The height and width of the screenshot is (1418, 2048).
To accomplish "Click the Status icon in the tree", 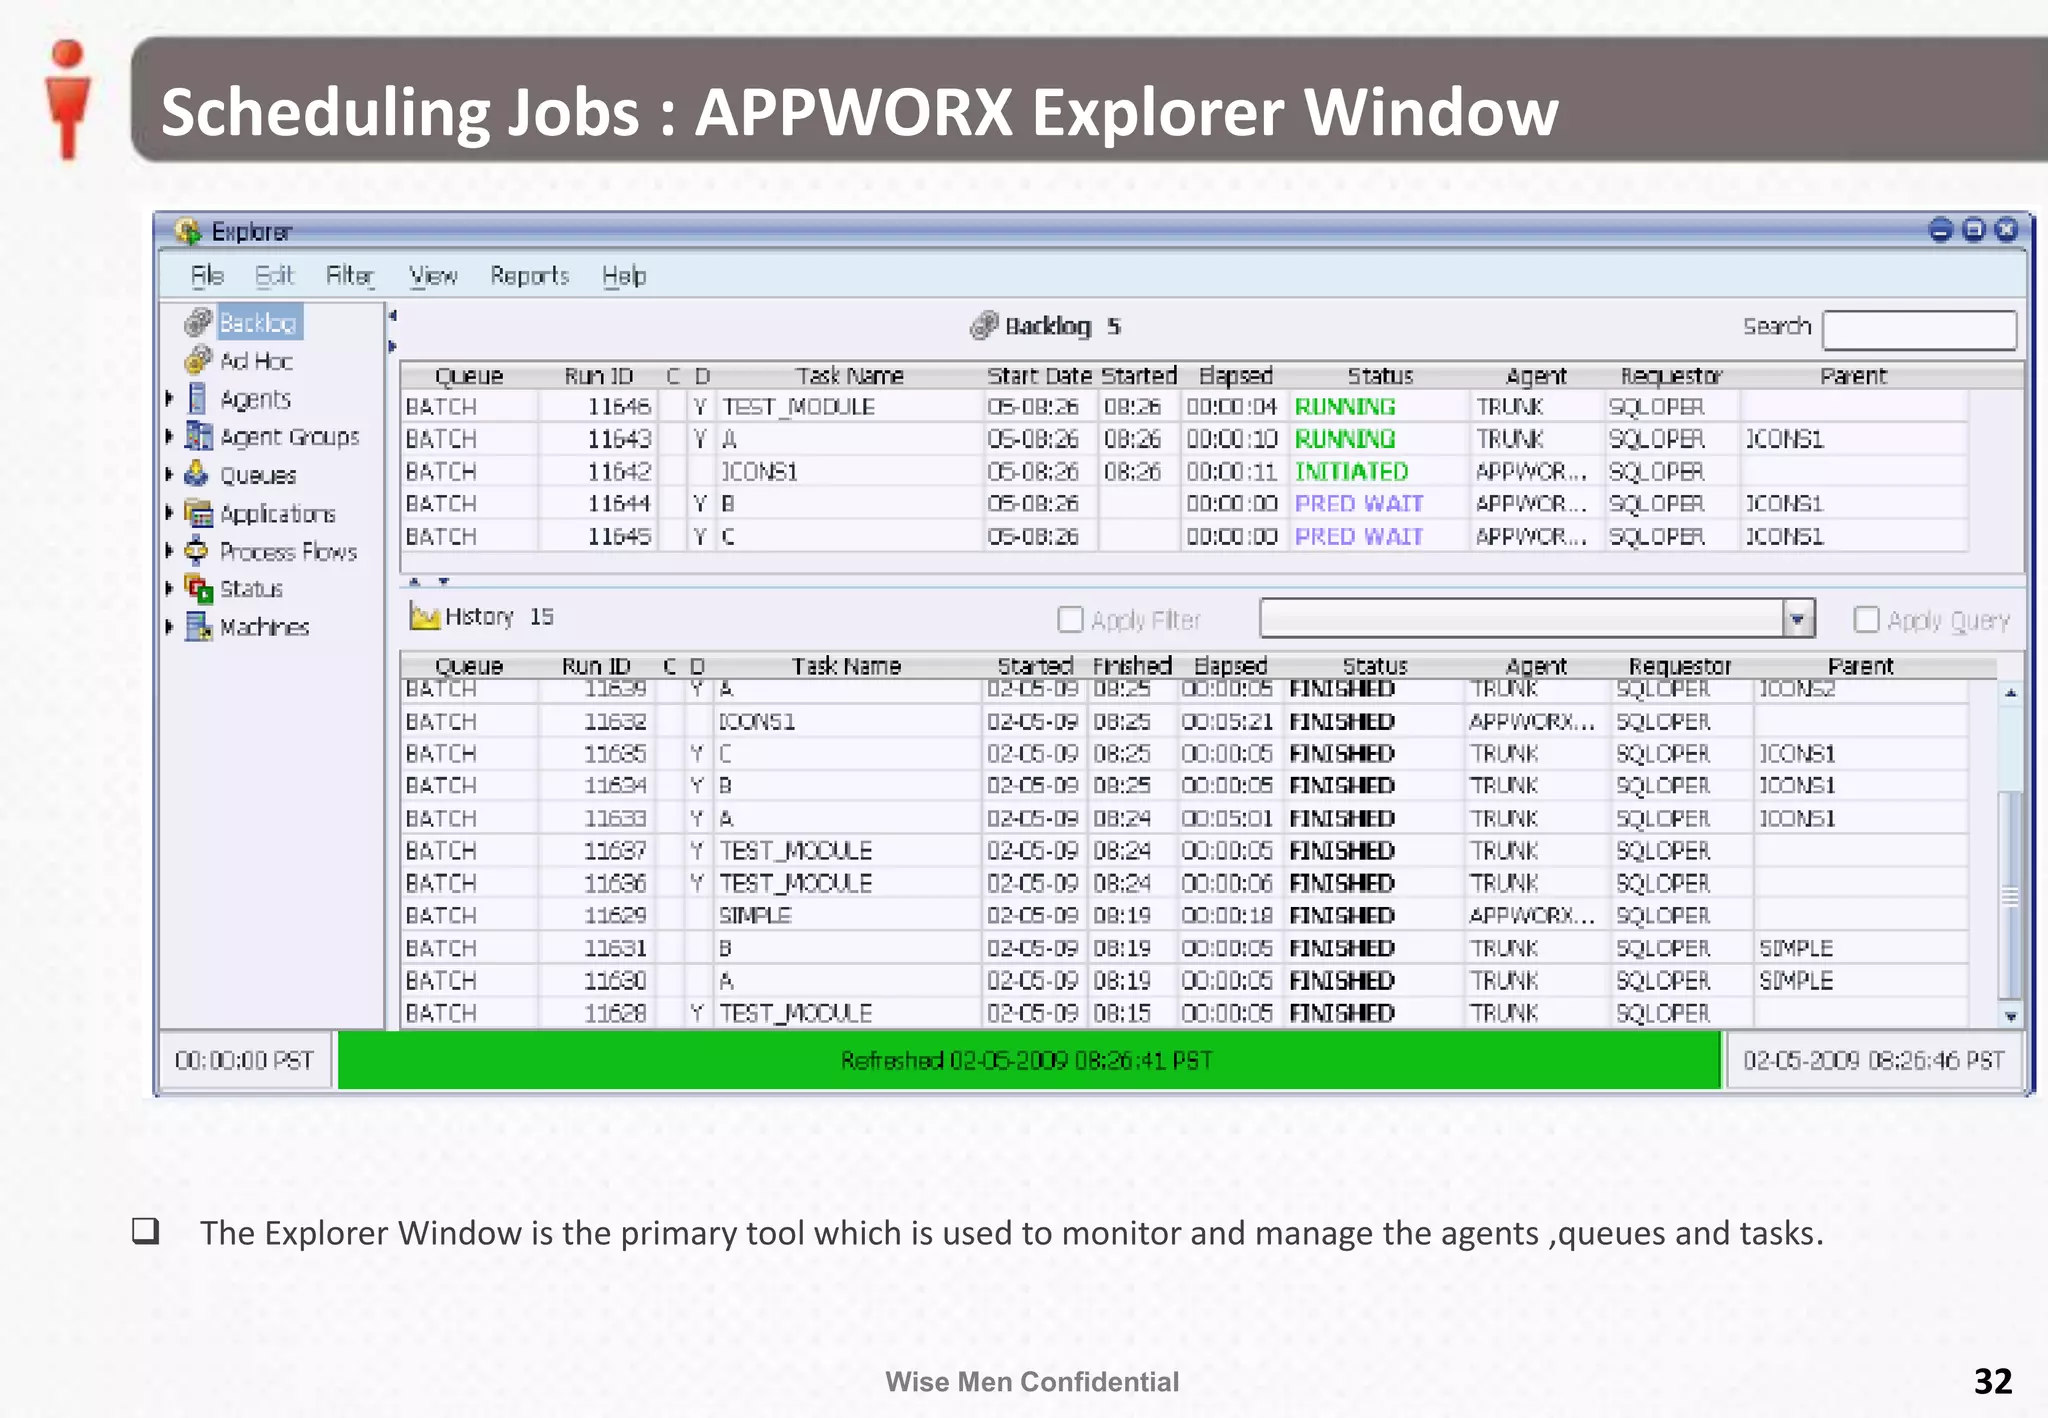I will click(199, 589).
